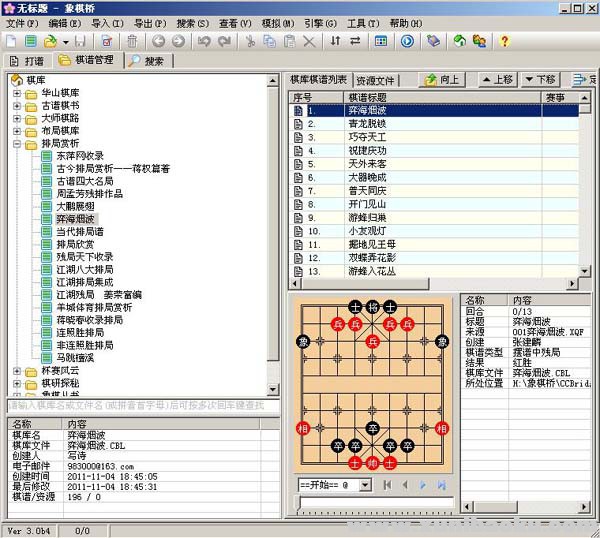Click the blue play button in toolbar
Screen dimensions: 600x538
click(407, 41)
